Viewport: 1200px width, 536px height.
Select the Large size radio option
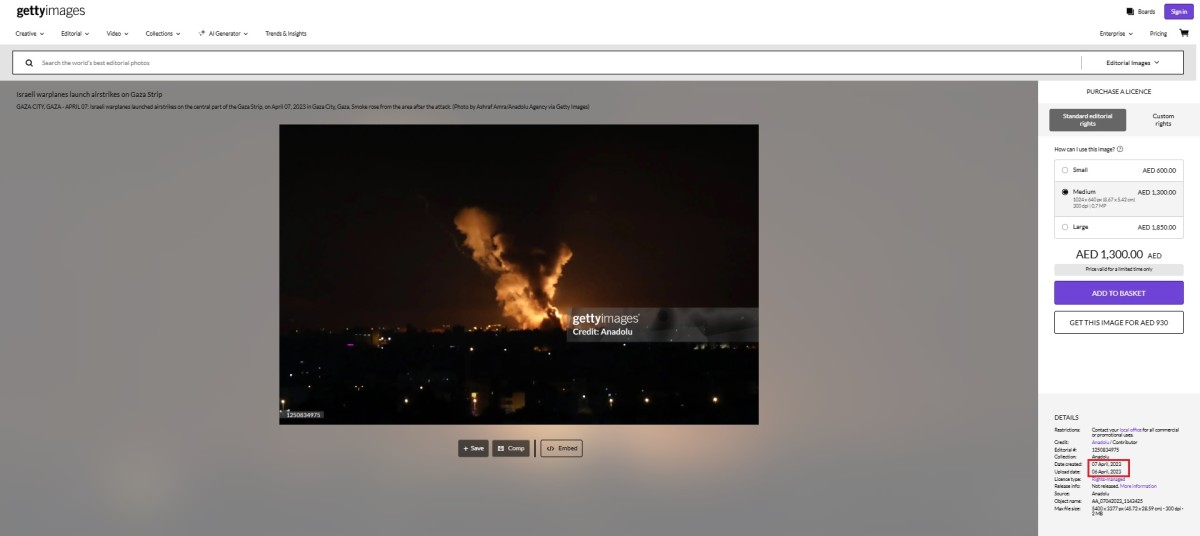pos(1065,227)
